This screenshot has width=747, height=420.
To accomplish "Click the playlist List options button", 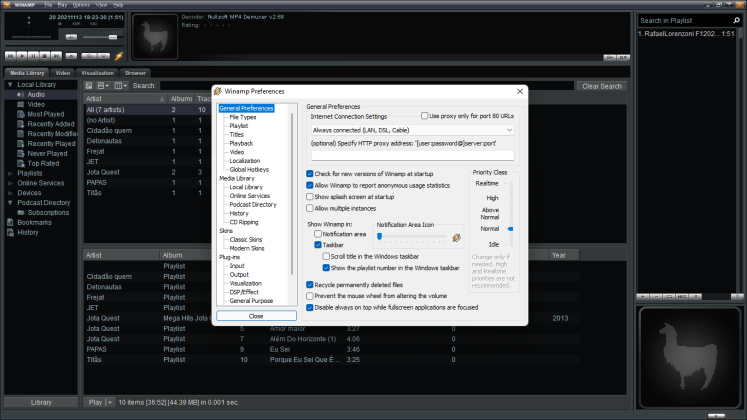I will coord(696,297).
